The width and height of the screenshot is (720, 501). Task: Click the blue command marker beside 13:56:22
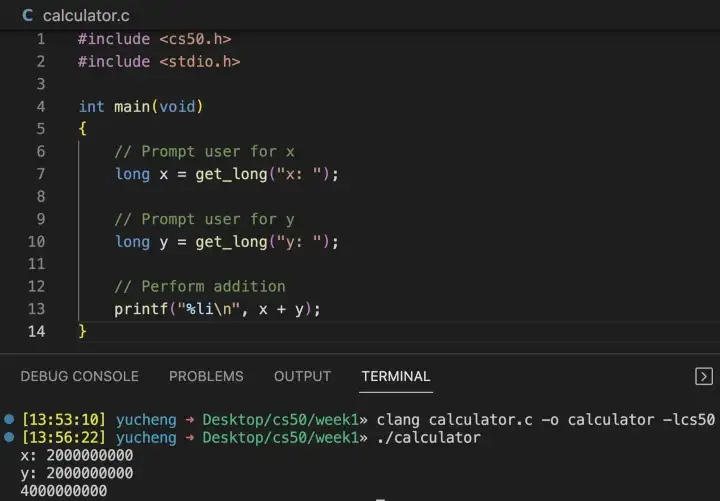click(x=9, y=437)
